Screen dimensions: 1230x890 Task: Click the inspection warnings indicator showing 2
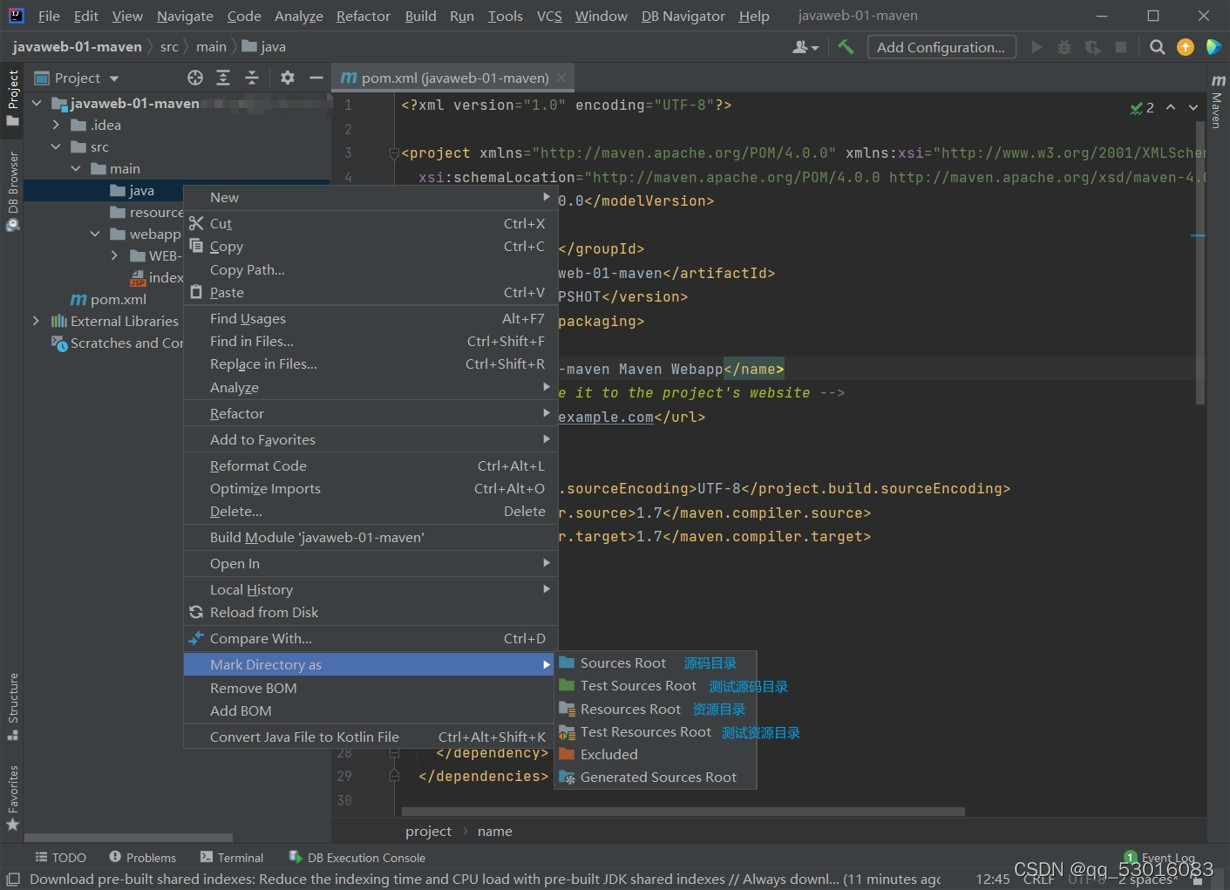pyautogui.click(x=1142, y=108)
